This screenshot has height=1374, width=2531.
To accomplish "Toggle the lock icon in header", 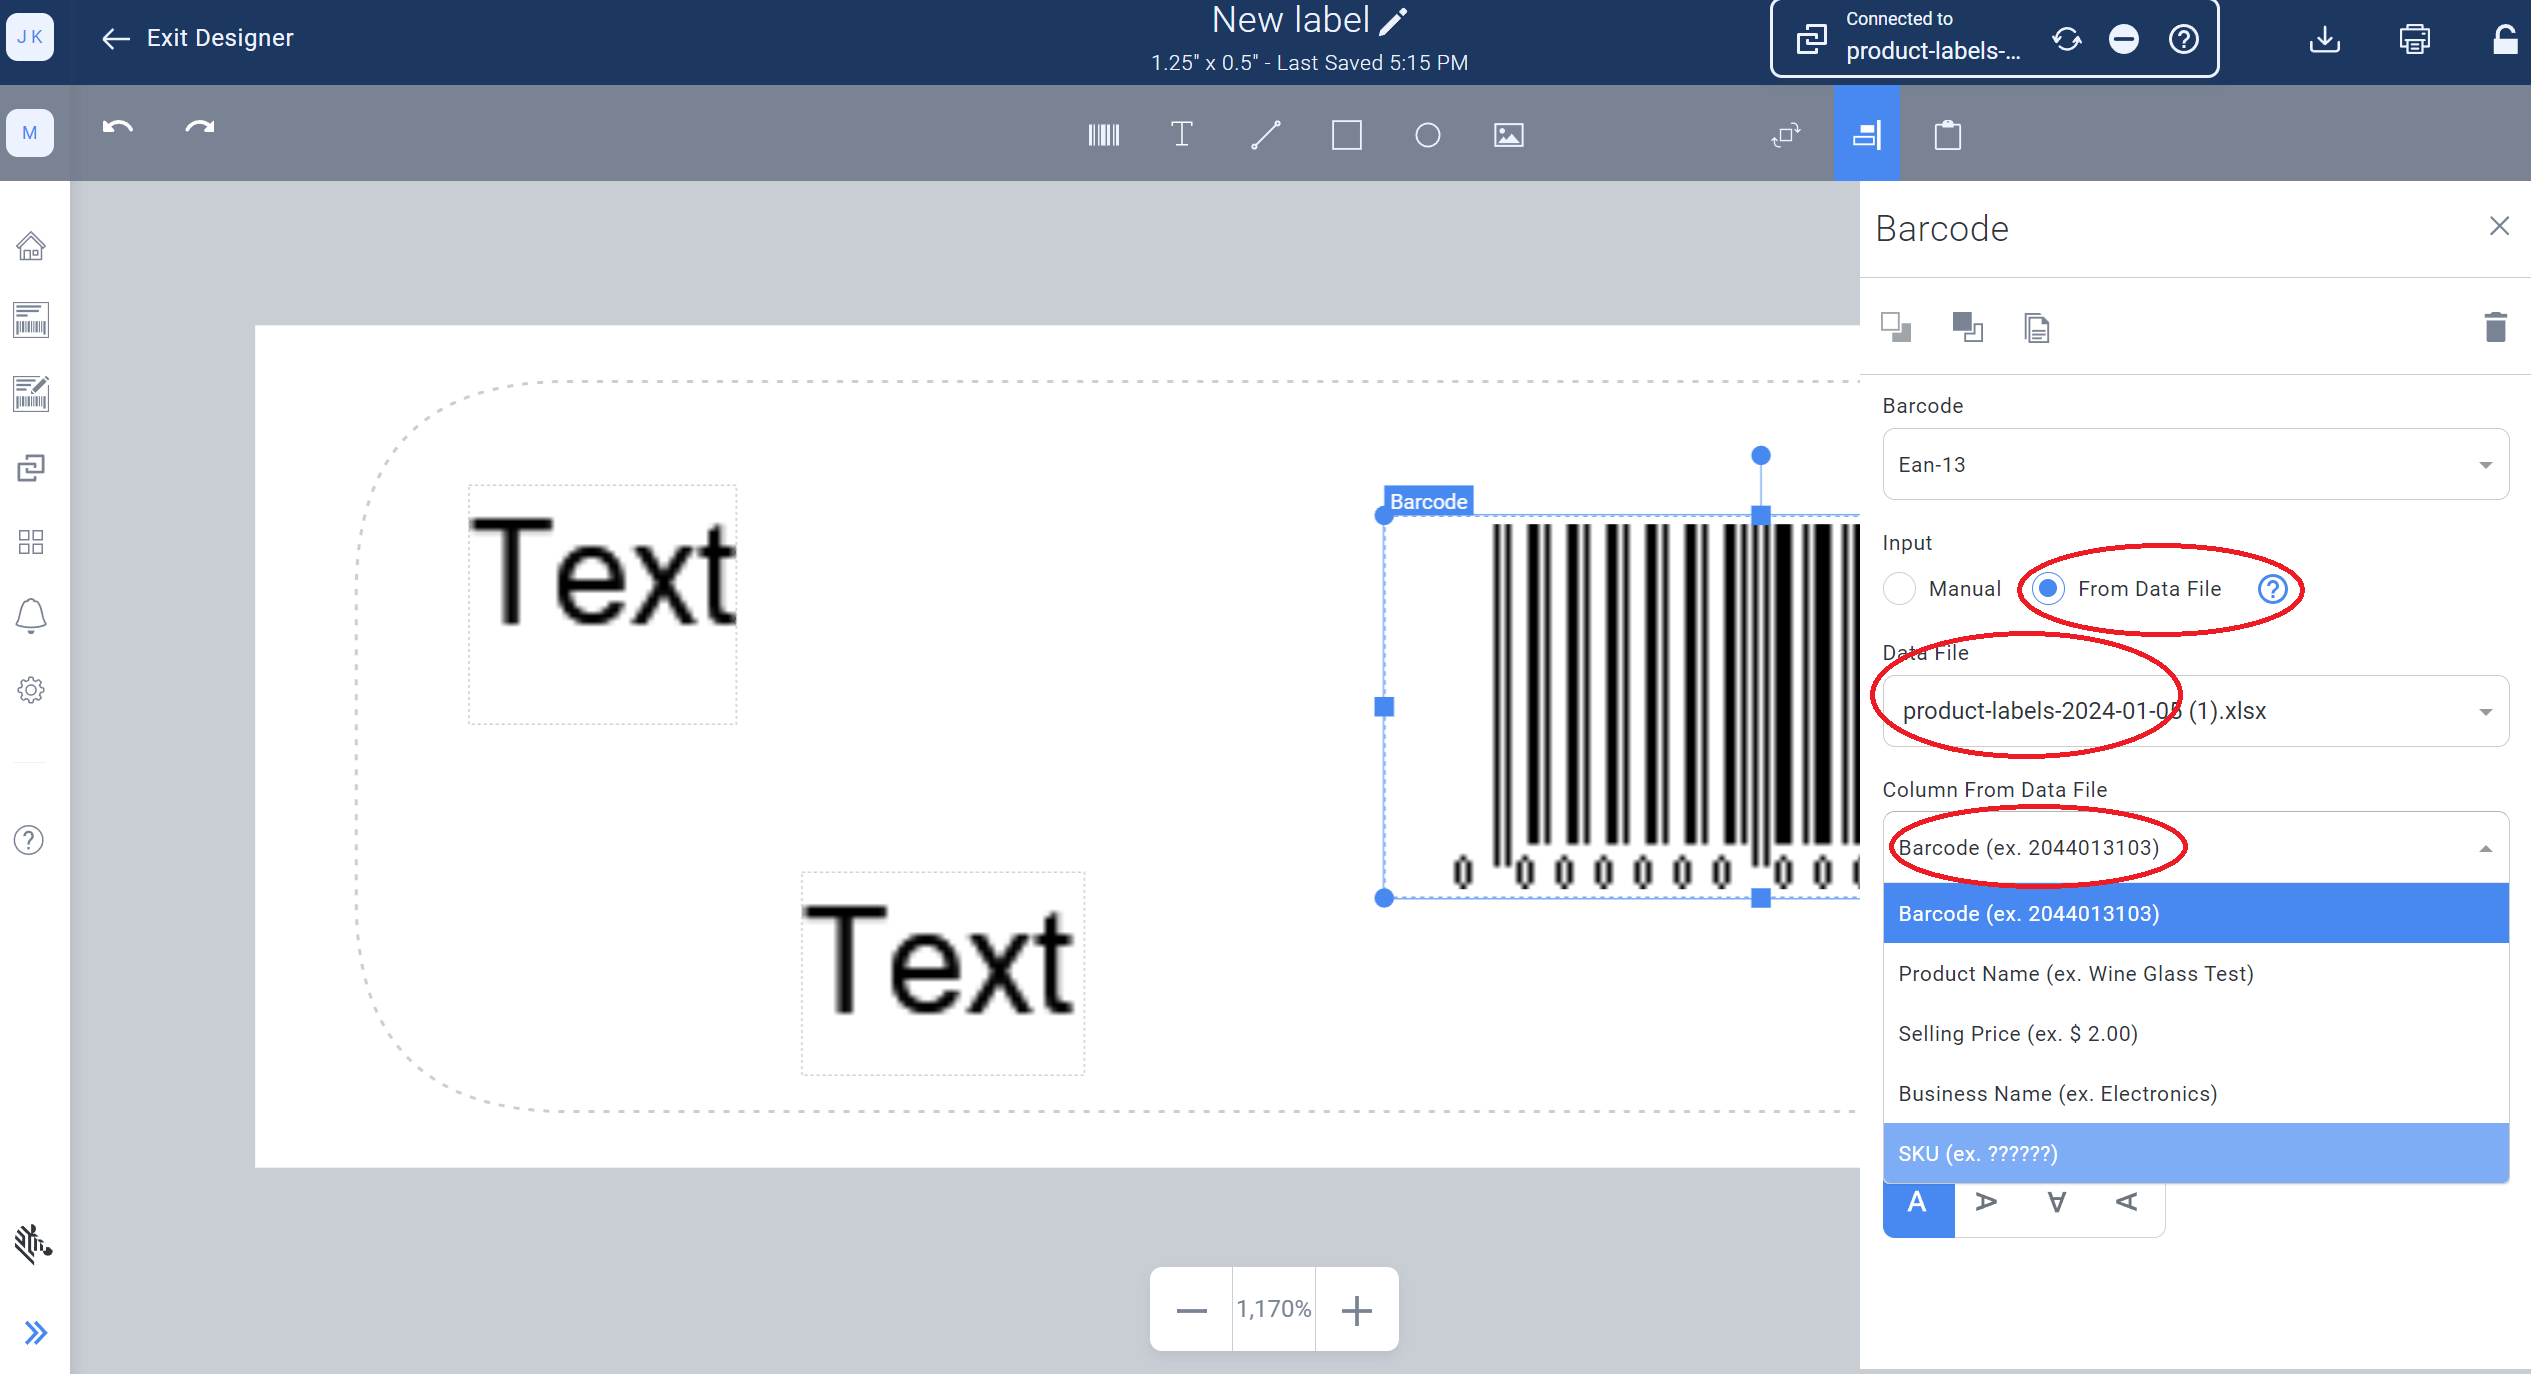I will pyautogui.click(x=2505, y=39).
